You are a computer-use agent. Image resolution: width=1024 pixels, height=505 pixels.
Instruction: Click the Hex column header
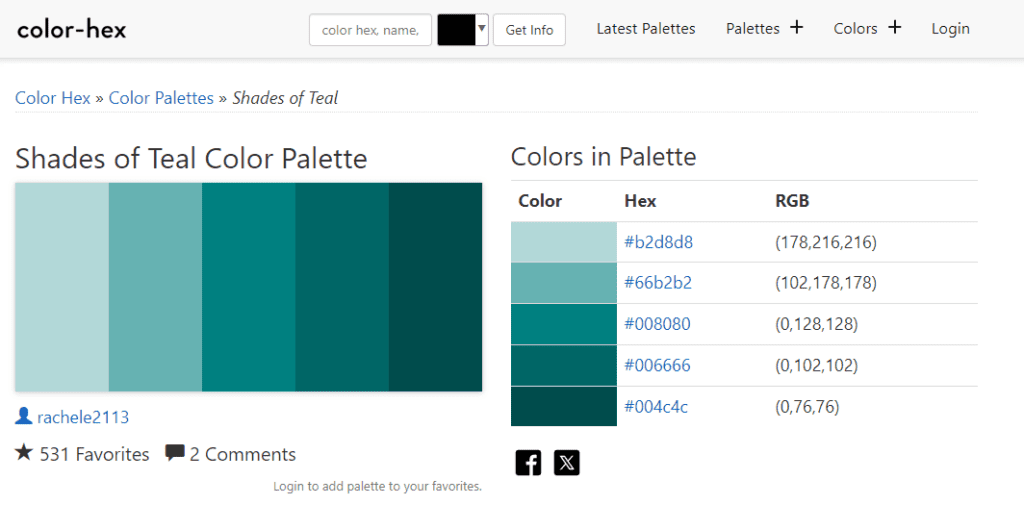(640, 201)
